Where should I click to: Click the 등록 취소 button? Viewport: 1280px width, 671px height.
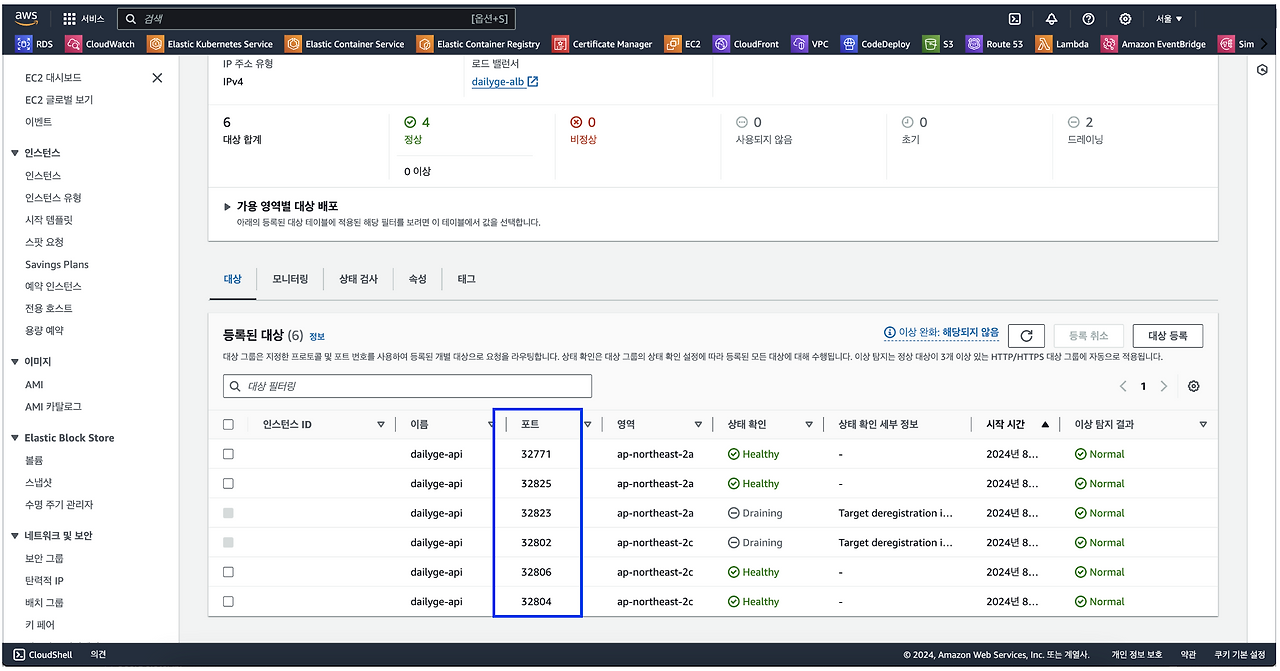point(1089,336)
